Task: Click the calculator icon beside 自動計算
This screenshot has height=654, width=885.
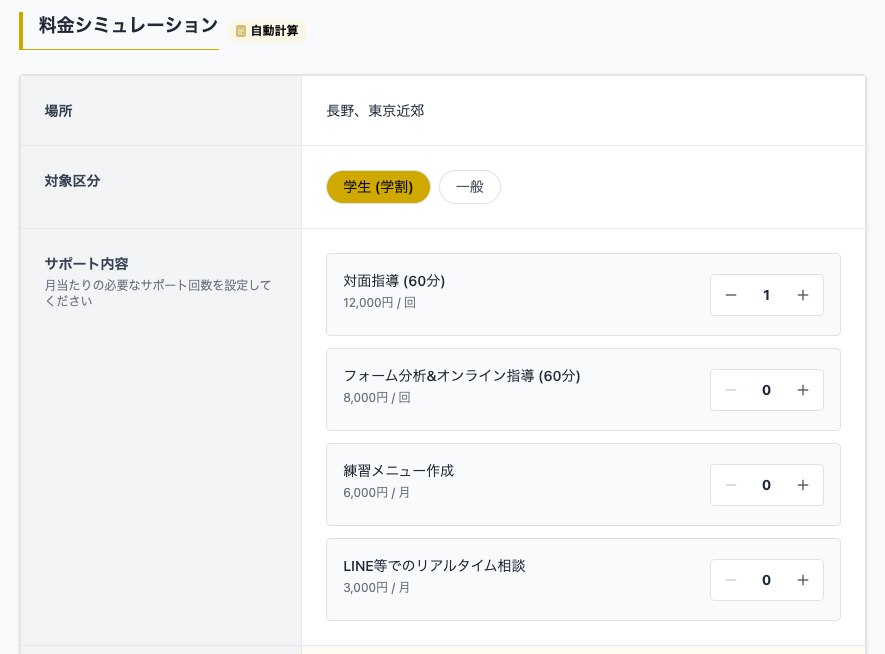Action: tap(241, 31)
